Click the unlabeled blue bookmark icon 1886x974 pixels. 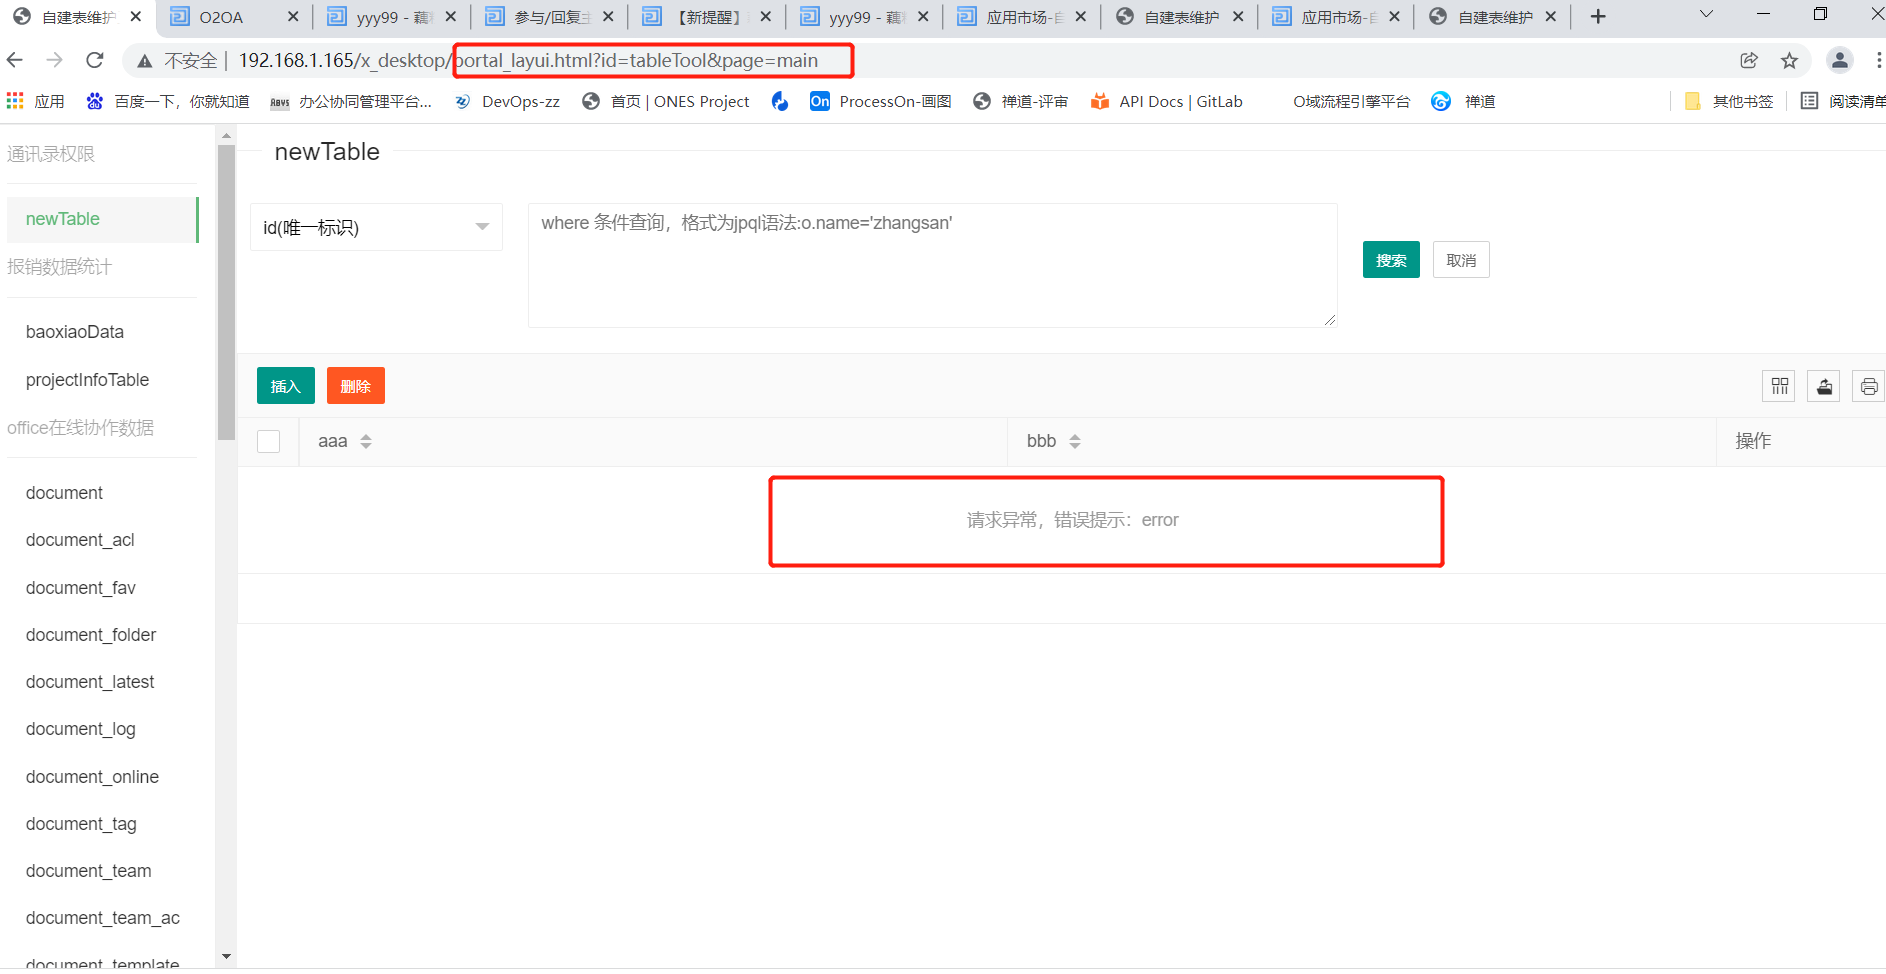tap(780, 101)
